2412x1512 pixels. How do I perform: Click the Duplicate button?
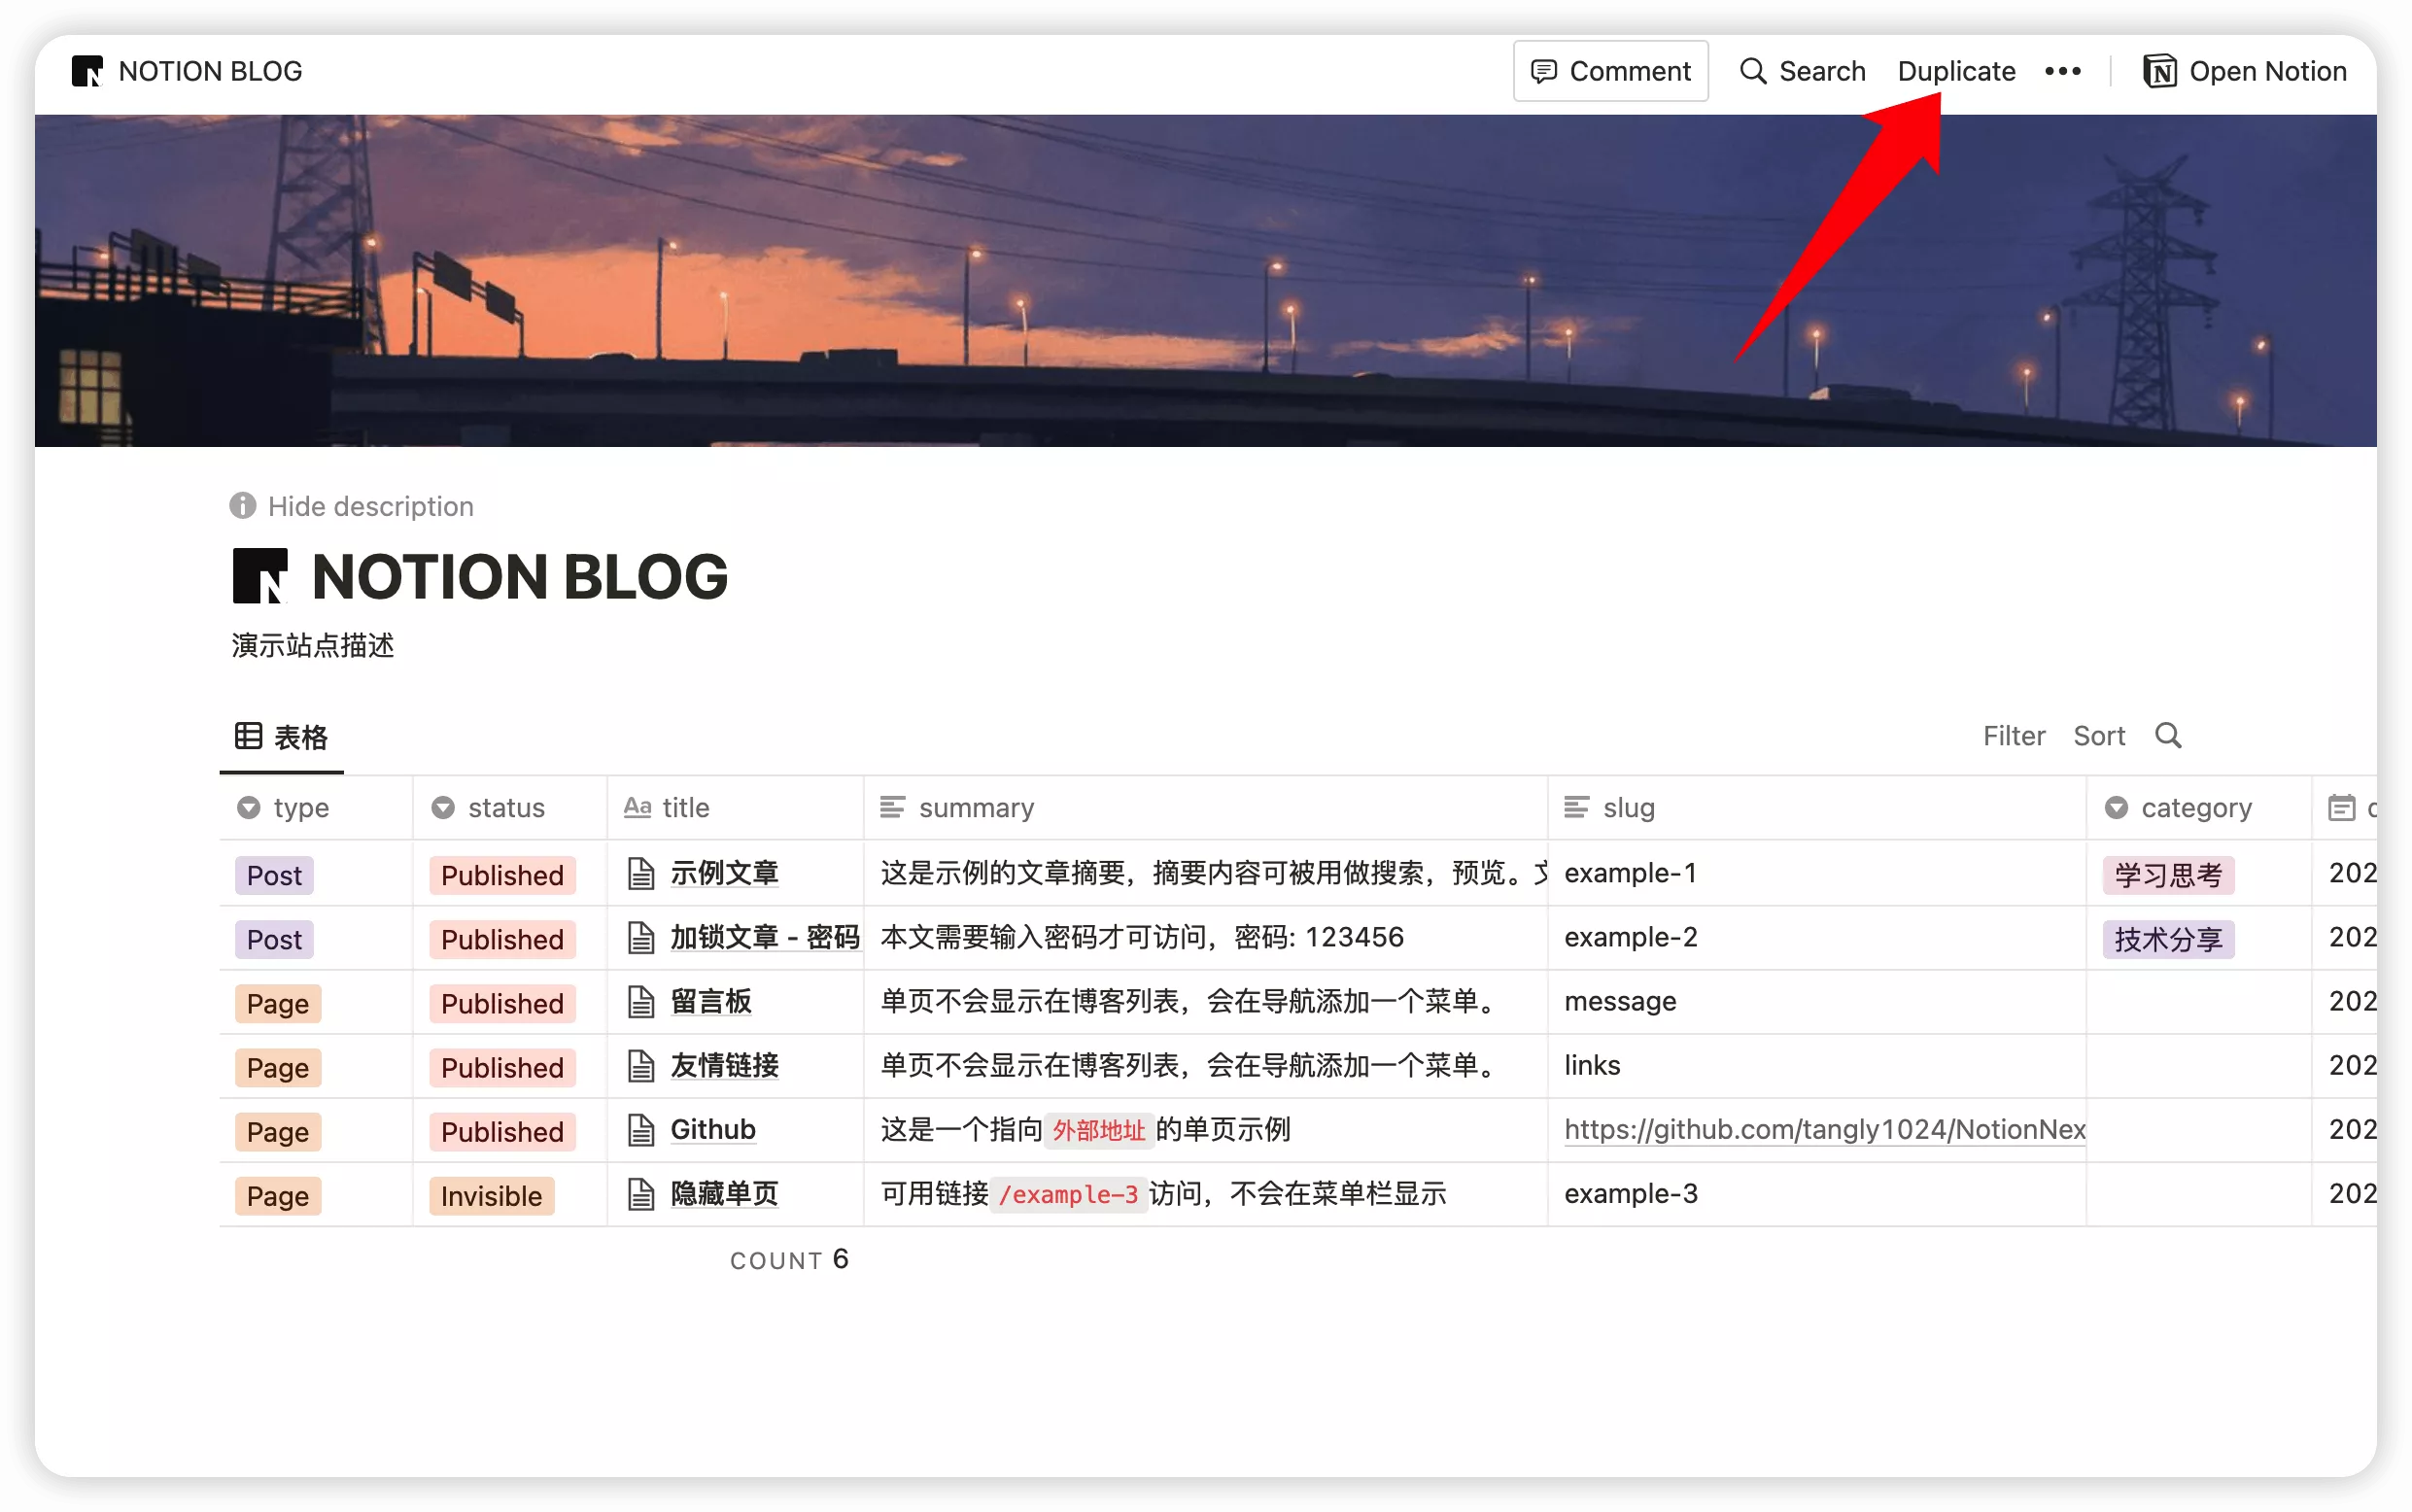pos(1955,71)
